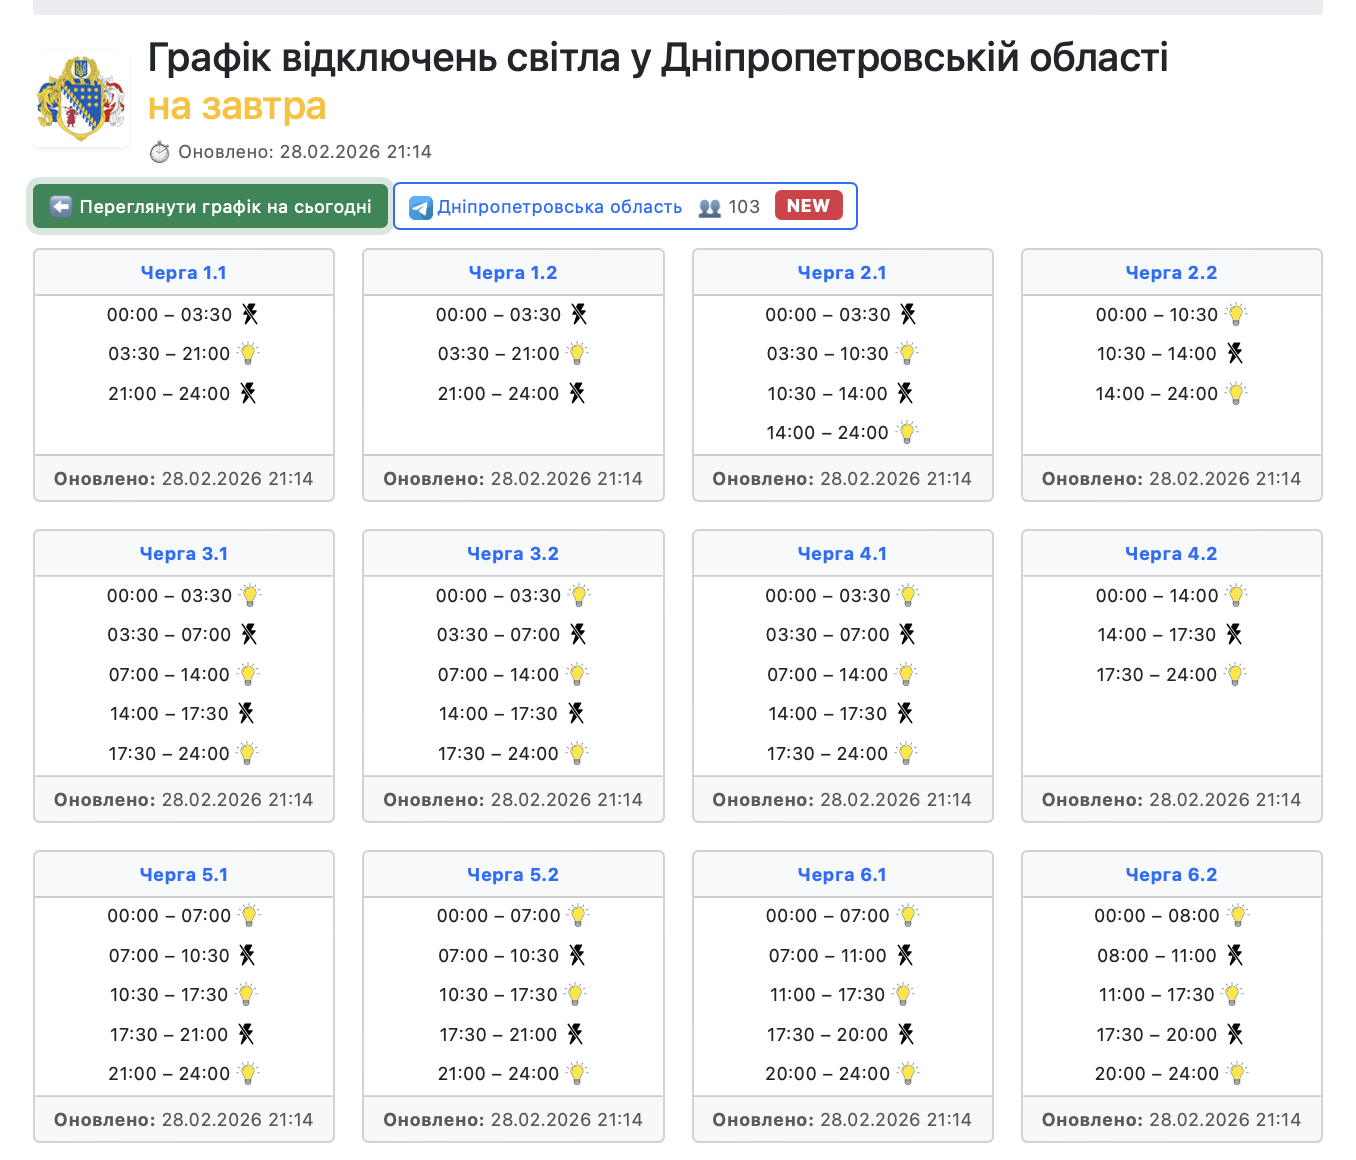Click light bulb for 00:00 – 08:00 in Черга 6.2
The height and width of the screenshot is (1160, 1356).
[1238, 916]
